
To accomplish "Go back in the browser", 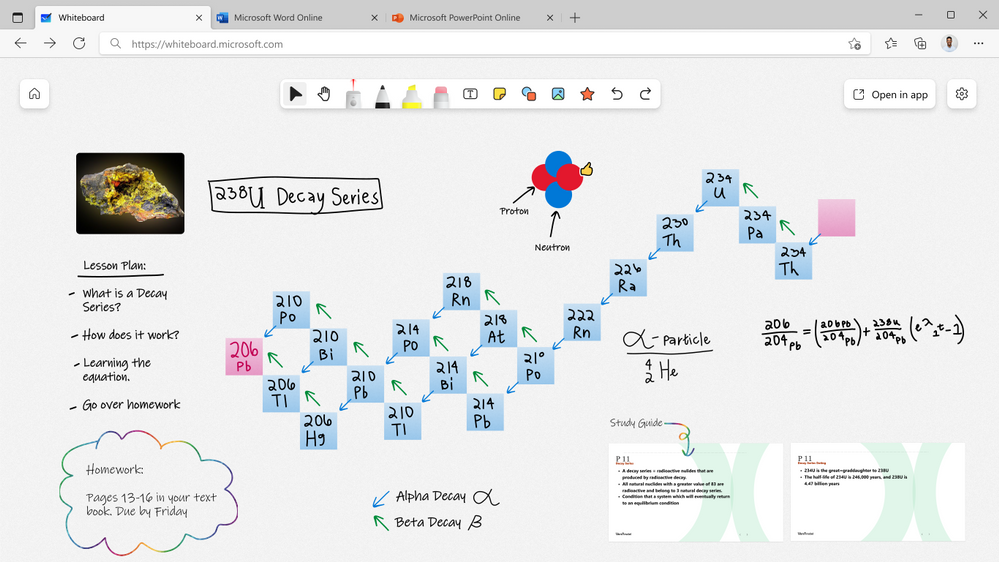I will (20, 43).
